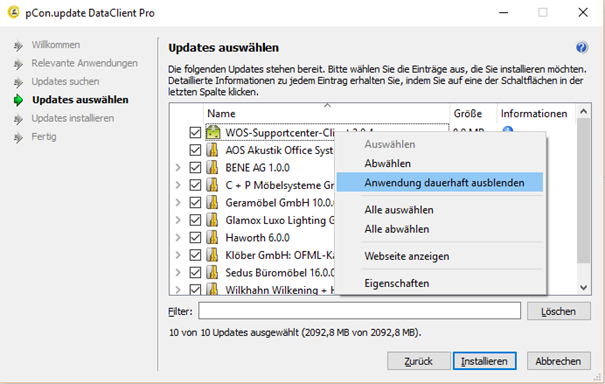
Task: Toggle the Sedus Büromöbel checkbox
Action: [195, 272]
